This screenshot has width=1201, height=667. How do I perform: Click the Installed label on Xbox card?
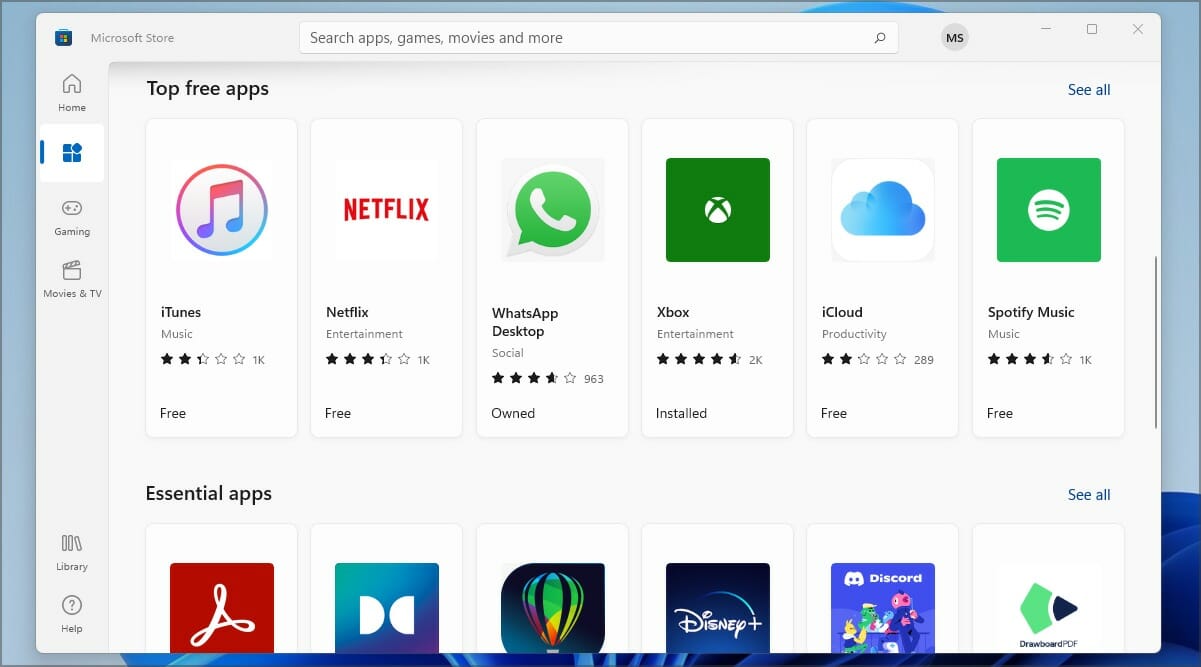click(681, 413)
